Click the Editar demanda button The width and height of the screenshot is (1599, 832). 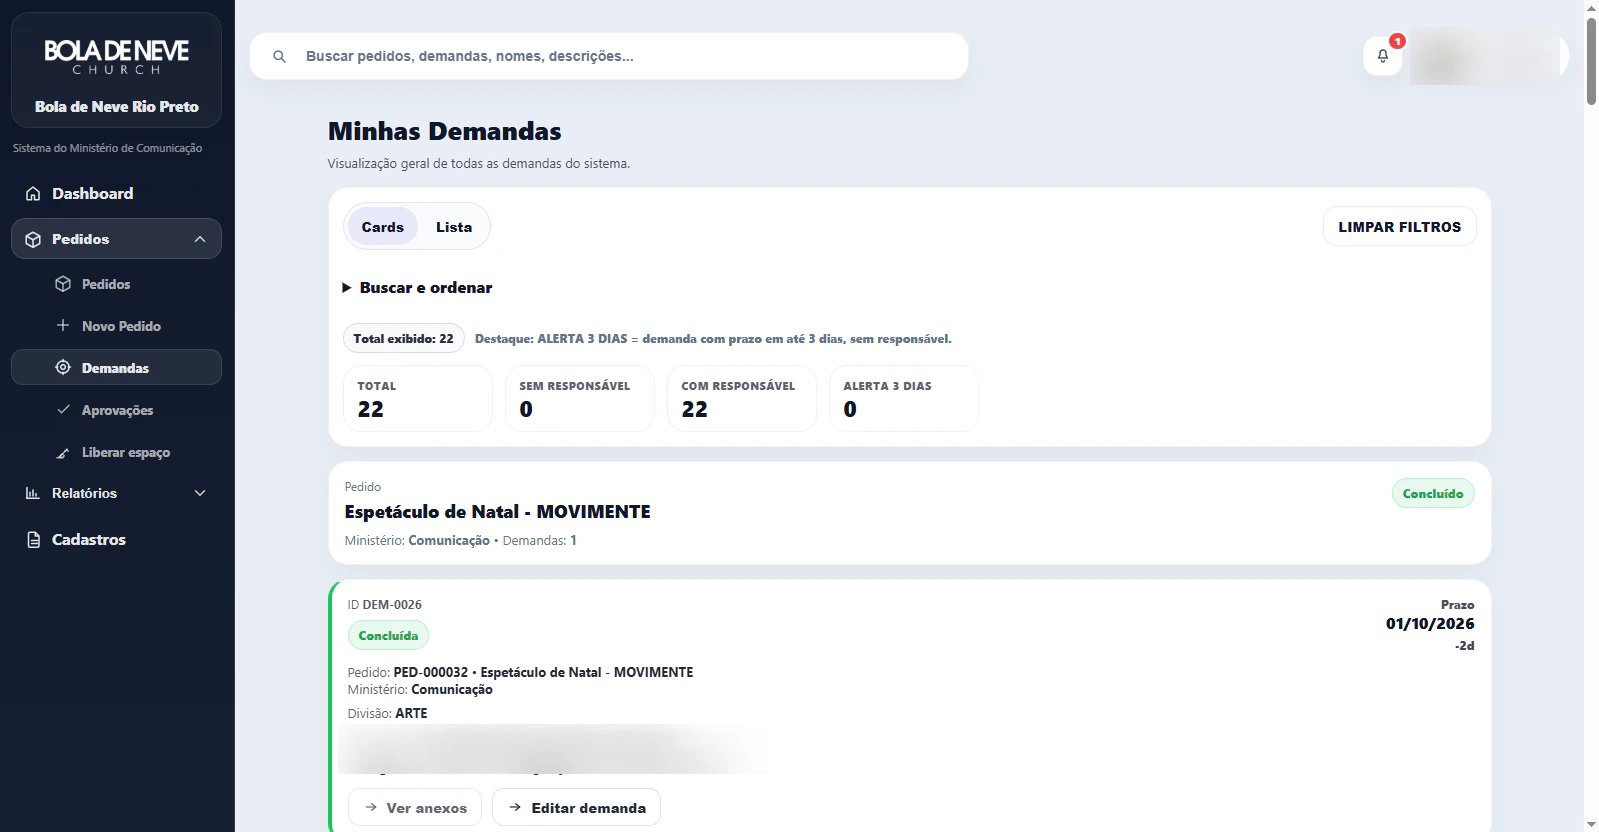tap(576, 808)
